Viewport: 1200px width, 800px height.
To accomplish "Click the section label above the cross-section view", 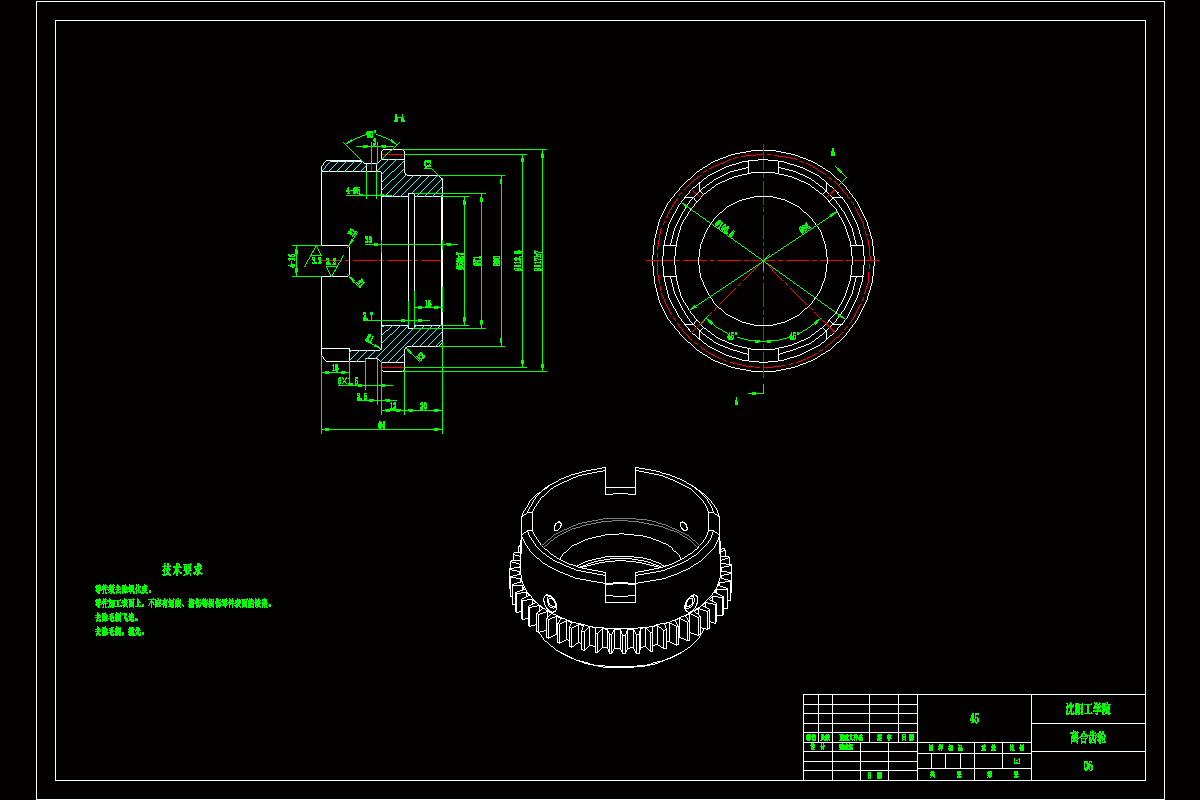I will pyautogui.click(x=399, y=118).
